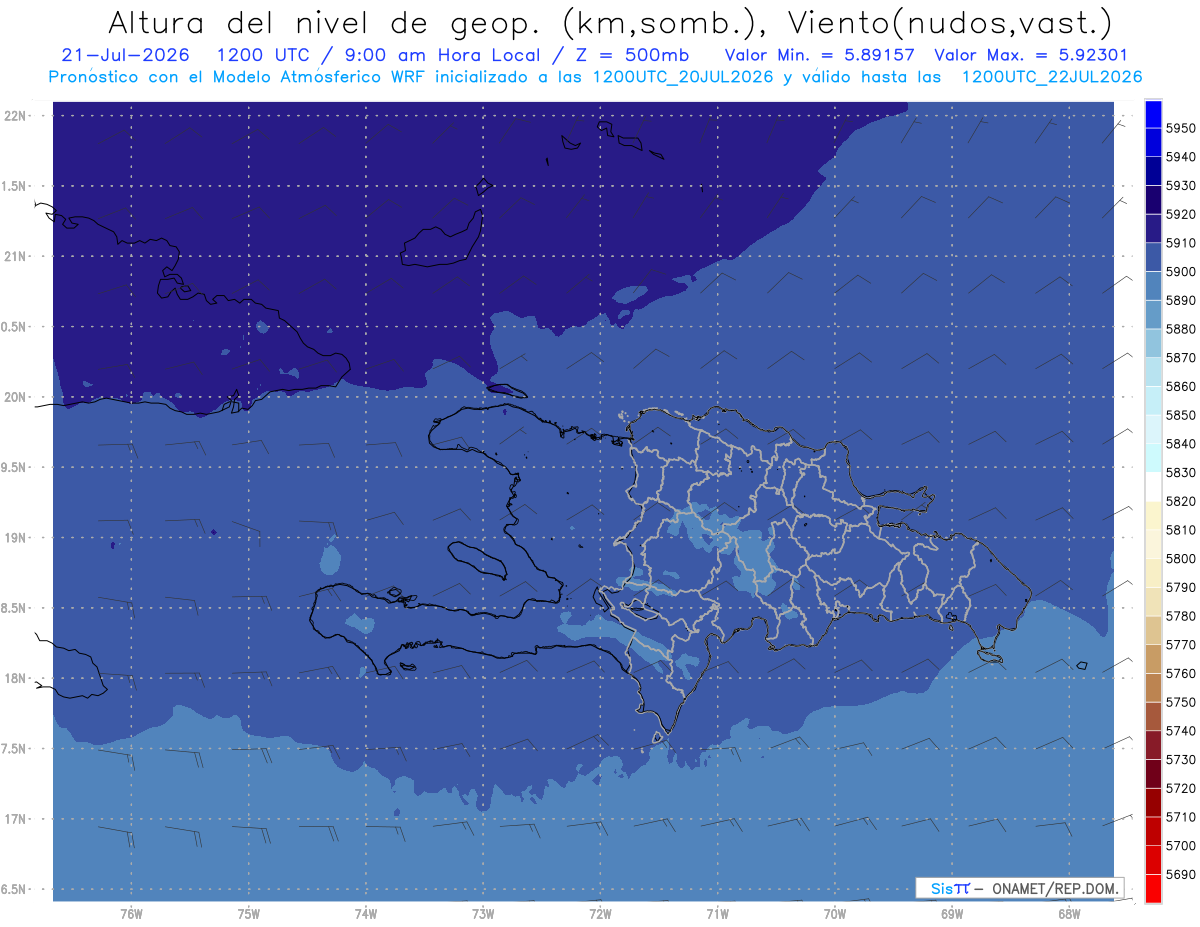This screenshot has width=1200, height=927.
Task: Click the "5690" legend value
Action: (x=1181, y=874)
